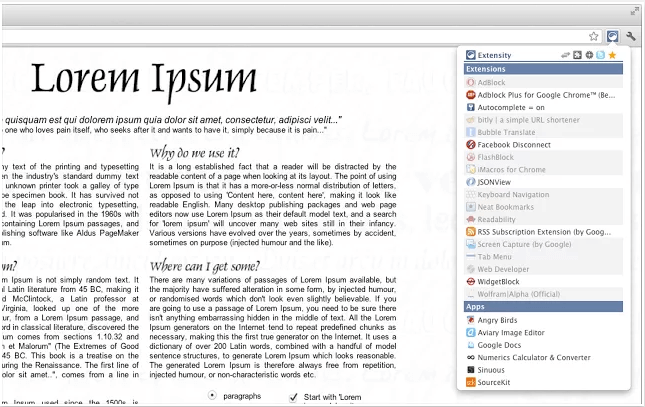Enable the Wolfram|Alpha (Official) extension
The image size is (645, 407).
coord(543,294)
